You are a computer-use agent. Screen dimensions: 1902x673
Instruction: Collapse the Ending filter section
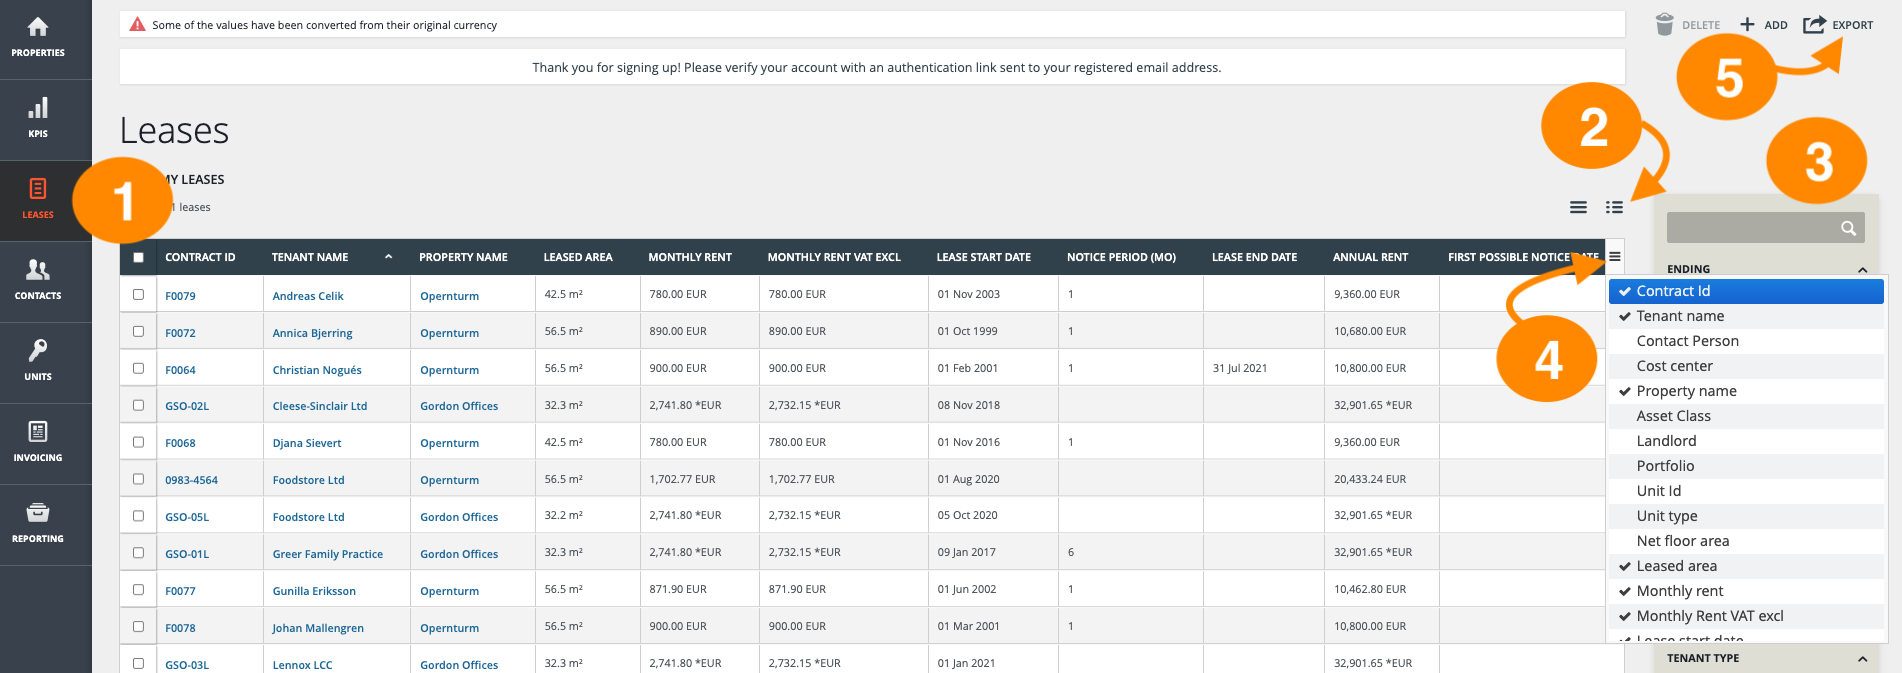pos(1862,269)
